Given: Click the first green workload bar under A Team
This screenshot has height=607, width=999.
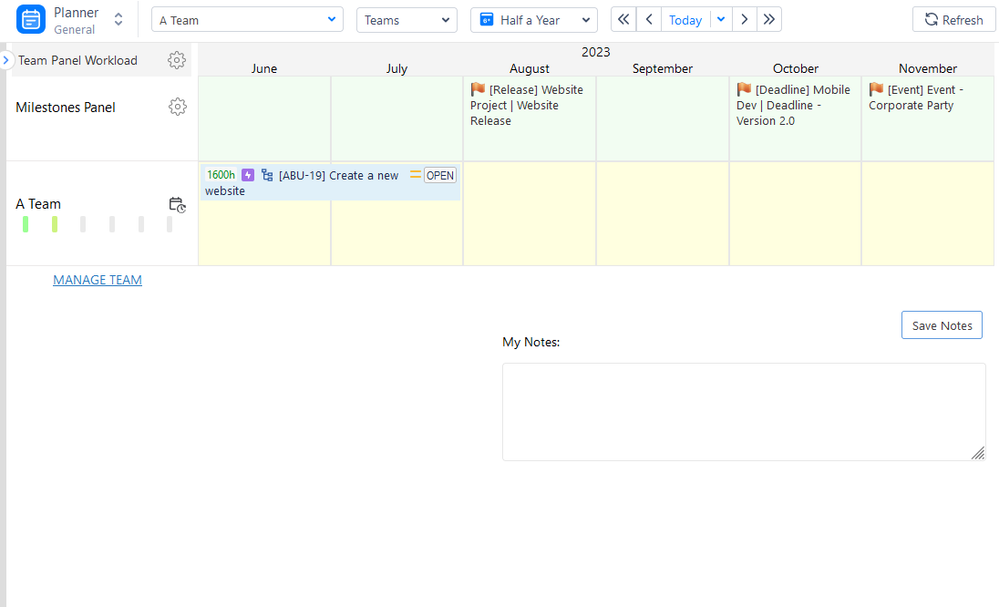Looking at the screenshot, I should click(25, 224).
